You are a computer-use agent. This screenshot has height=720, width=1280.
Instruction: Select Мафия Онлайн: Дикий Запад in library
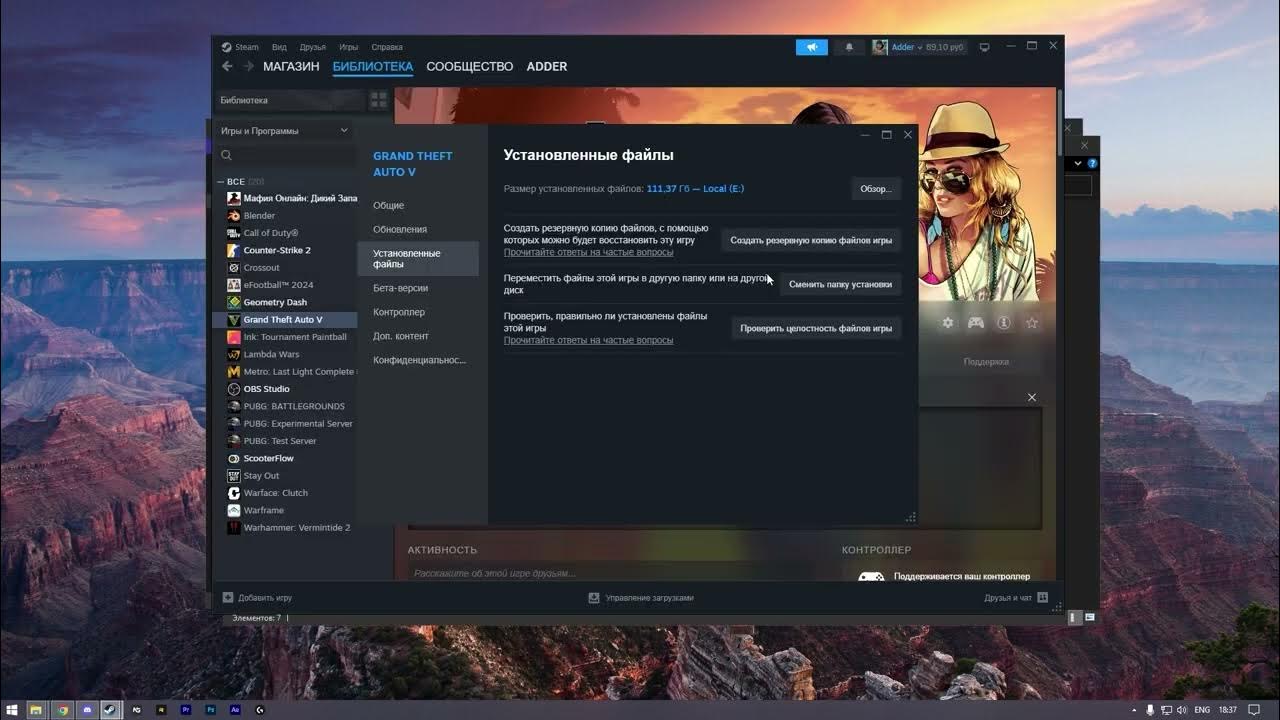coord(293,198)
